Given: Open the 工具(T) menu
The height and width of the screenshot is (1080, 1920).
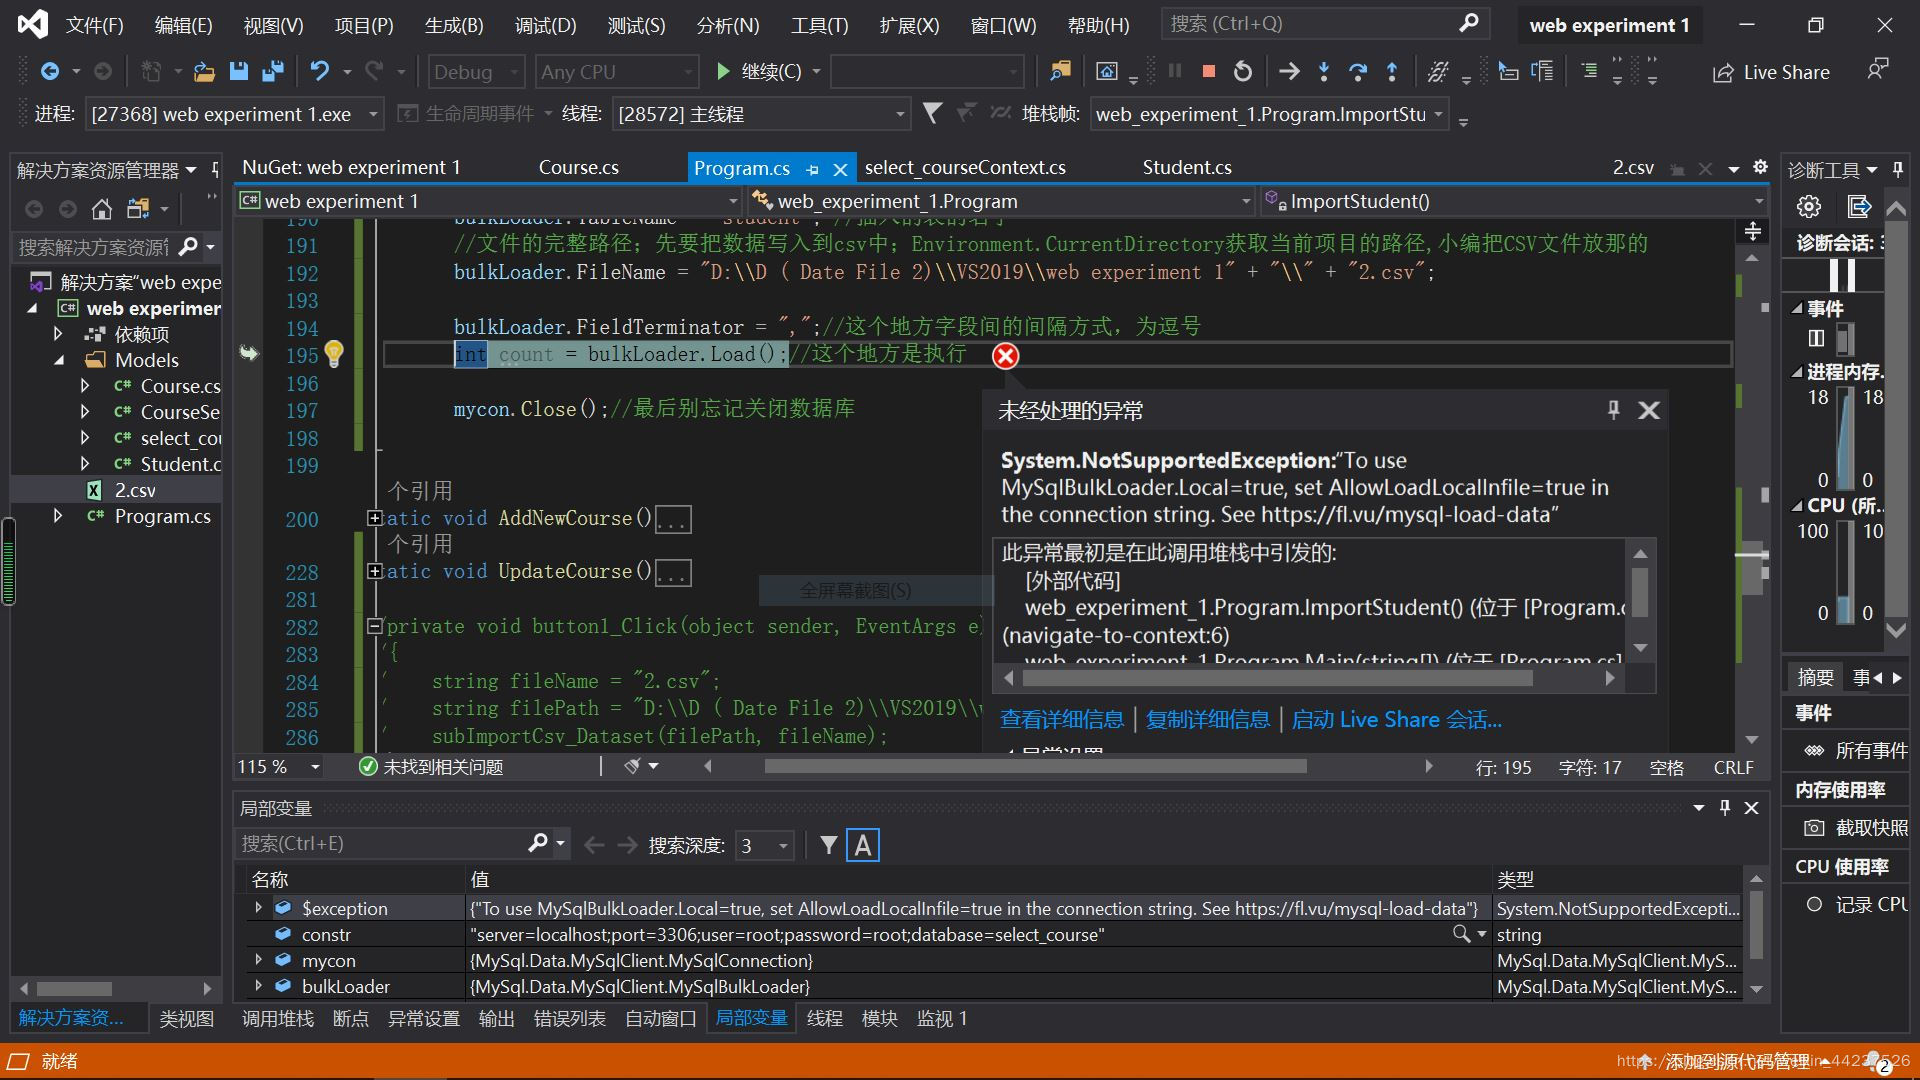Looking at the screenshot, I should [819, 25].
